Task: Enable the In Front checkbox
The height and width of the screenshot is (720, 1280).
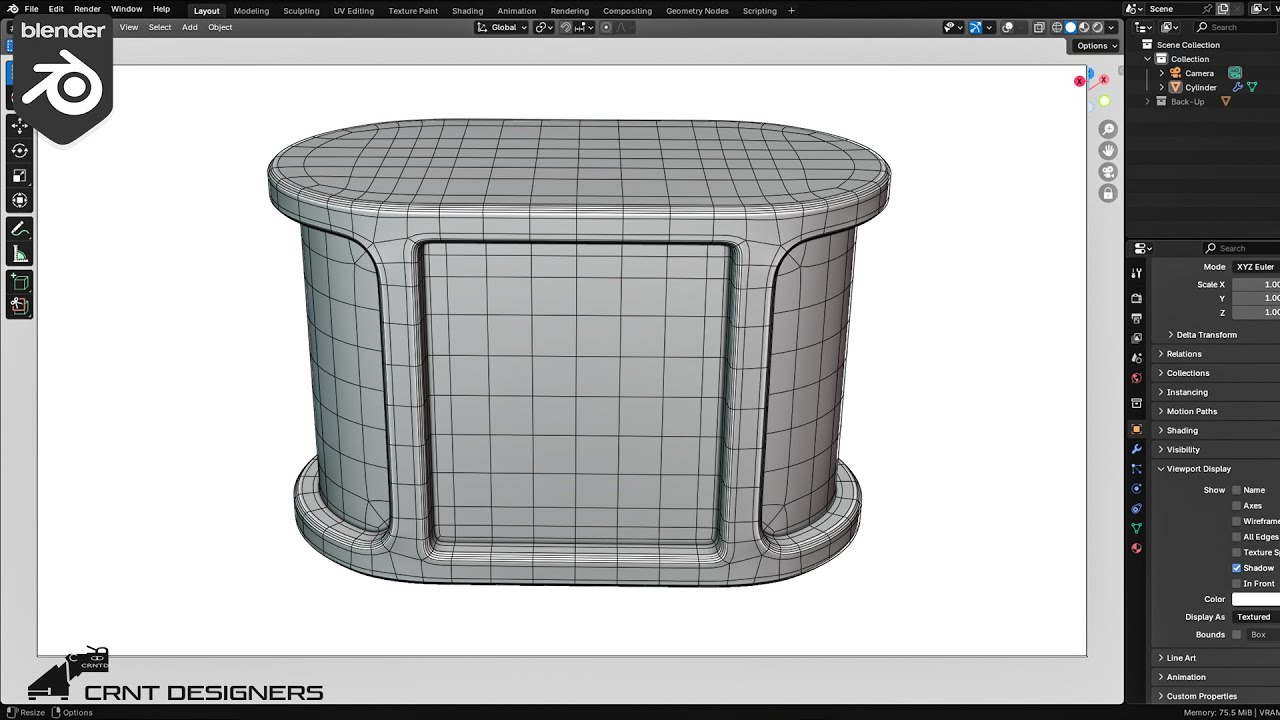Action: (1236, 583)
